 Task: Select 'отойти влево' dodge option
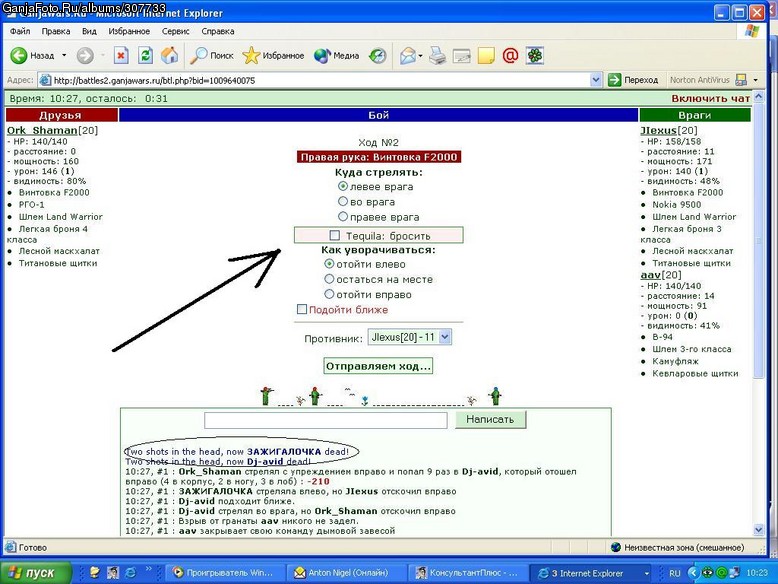pyautogui.click(x=329, y=264)
